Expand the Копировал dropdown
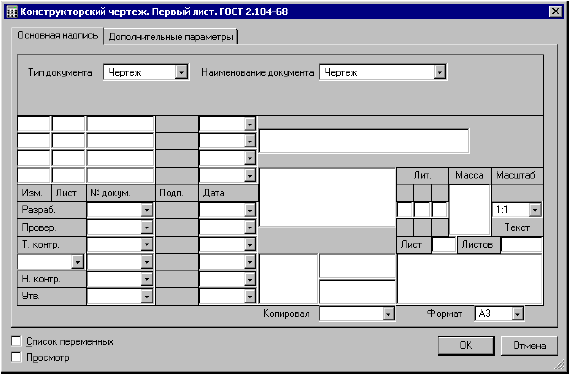Viewport: 569px width, 375px height. [388, 314]
